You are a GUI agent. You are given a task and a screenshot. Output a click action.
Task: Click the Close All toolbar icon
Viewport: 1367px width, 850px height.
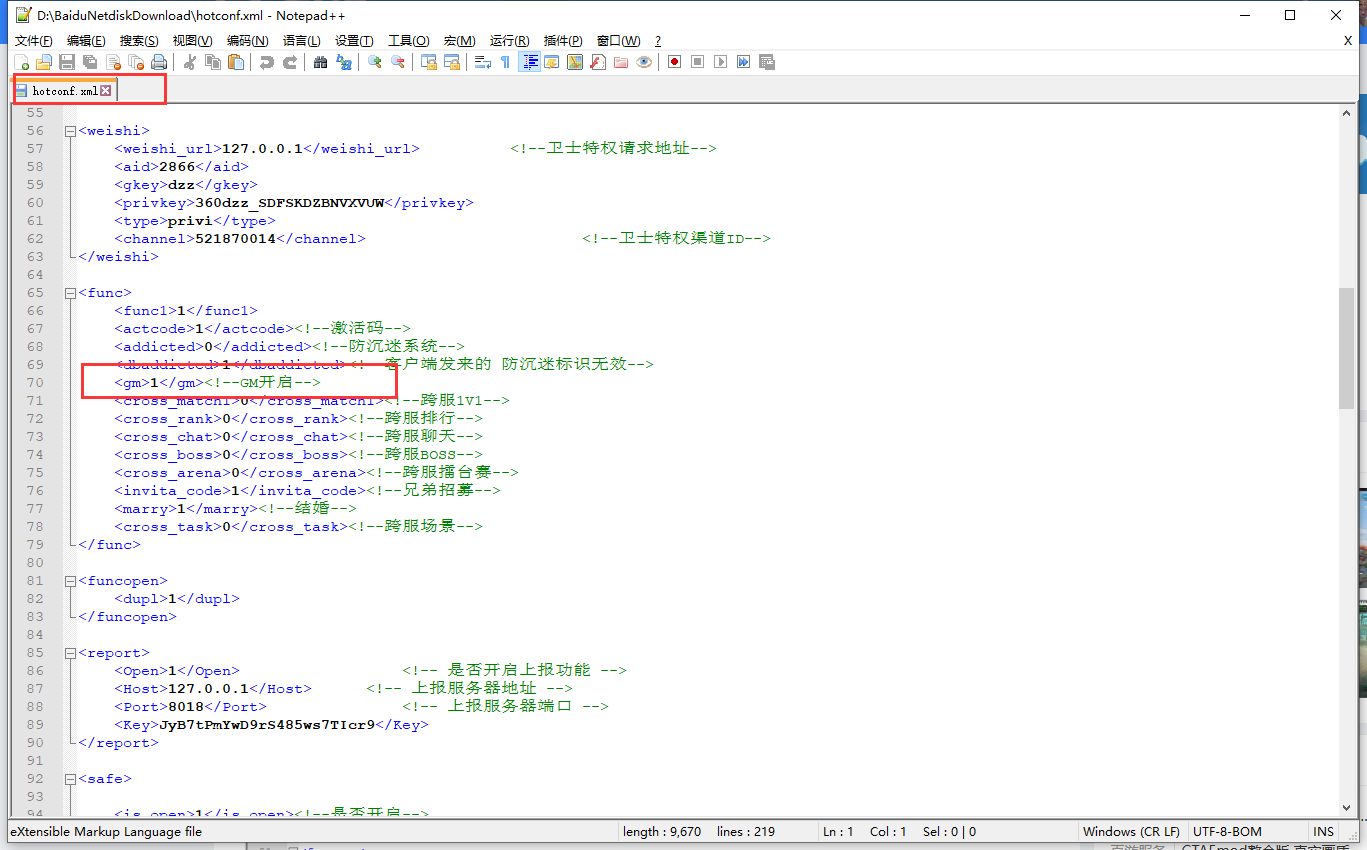136,62
